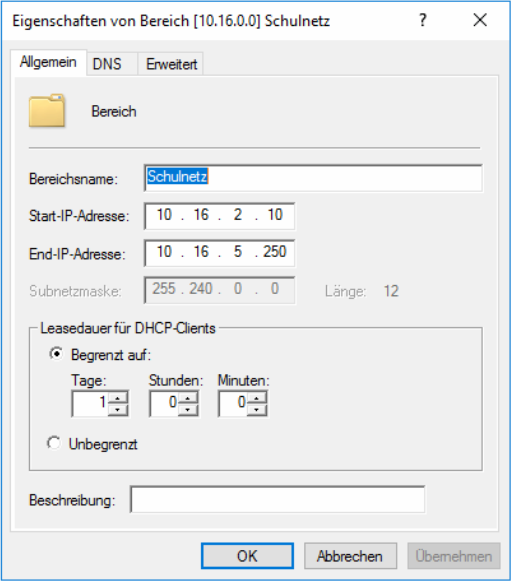Click the Bereich folder icon
The width and height of the screenshot is (511, 581).
47,110
